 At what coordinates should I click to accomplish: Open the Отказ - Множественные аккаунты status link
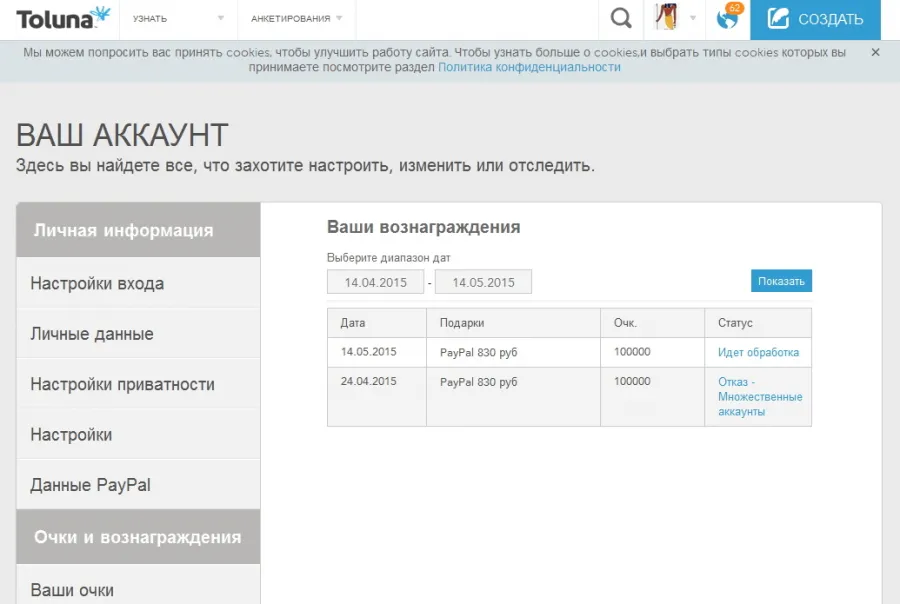point(760,397)
